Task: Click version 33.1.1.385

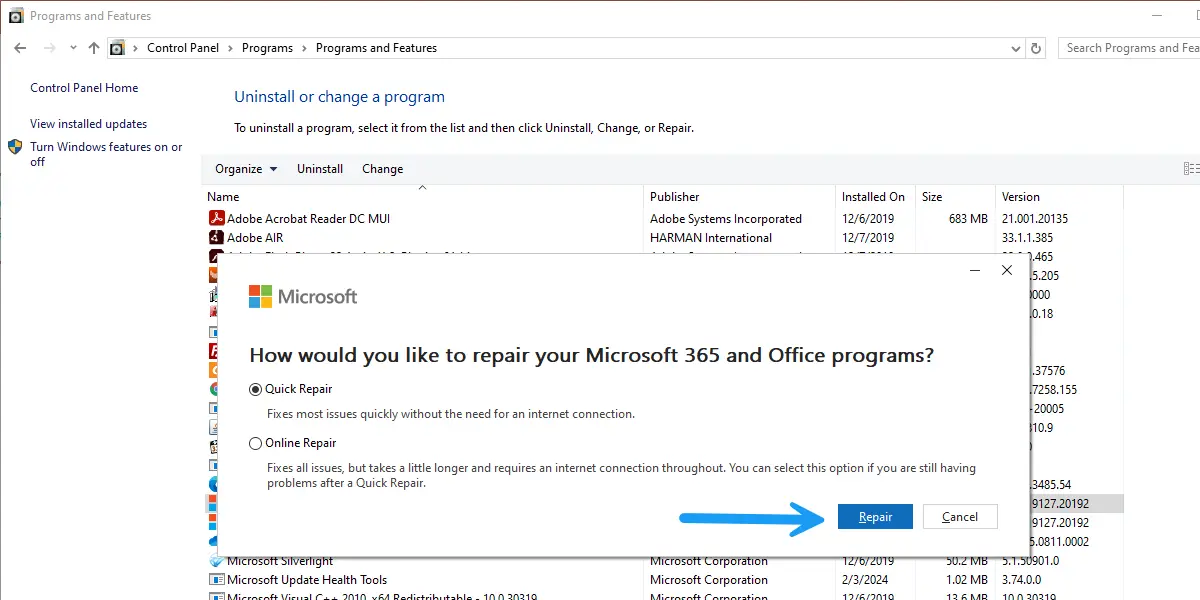Action: [x=1027, y=238]
